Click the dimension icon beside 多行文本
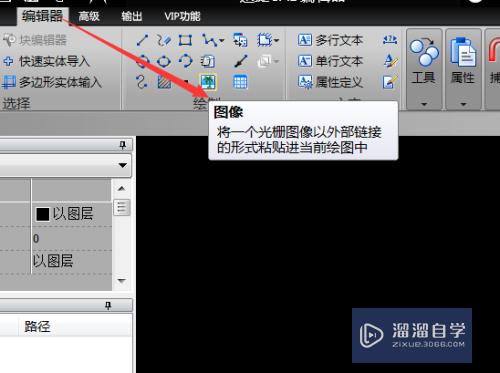500x373 pixels. [390, 40]
